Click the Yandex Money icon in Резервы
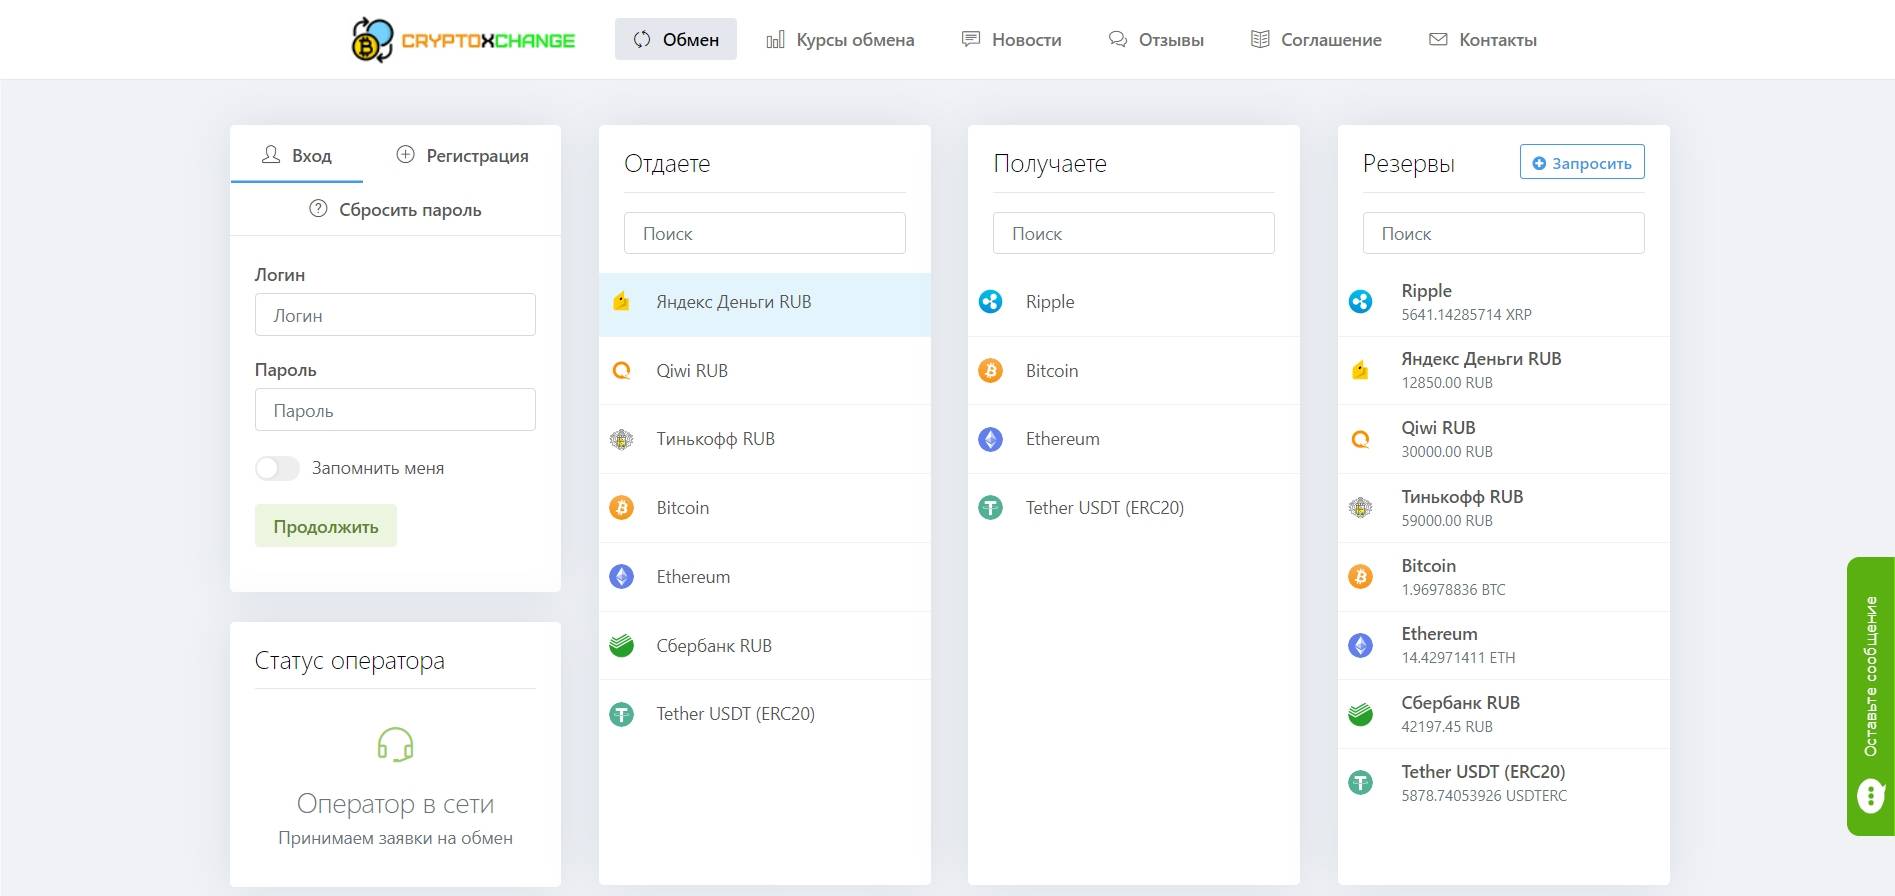The width and height of the screenshot is (1895, 896). (x=1360, y=370)
